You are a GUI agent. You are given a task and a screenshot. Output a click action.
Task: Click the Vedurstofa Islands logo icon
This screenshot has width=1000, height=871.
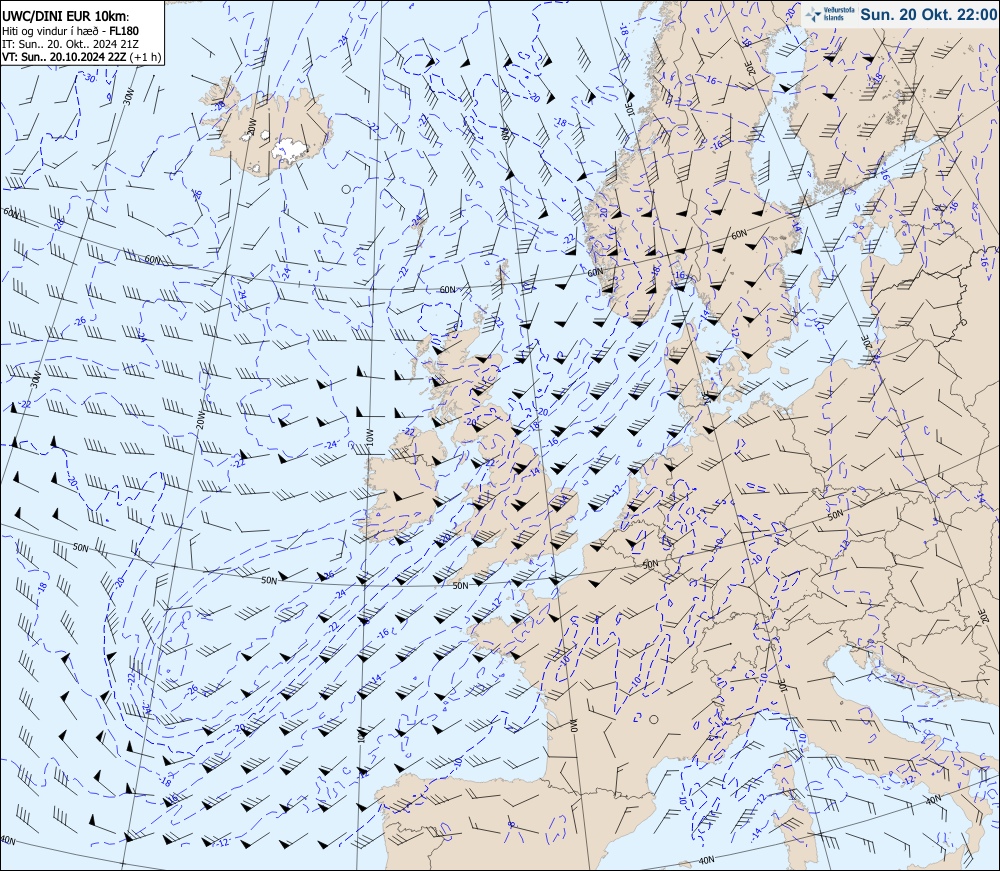point(814,14)
